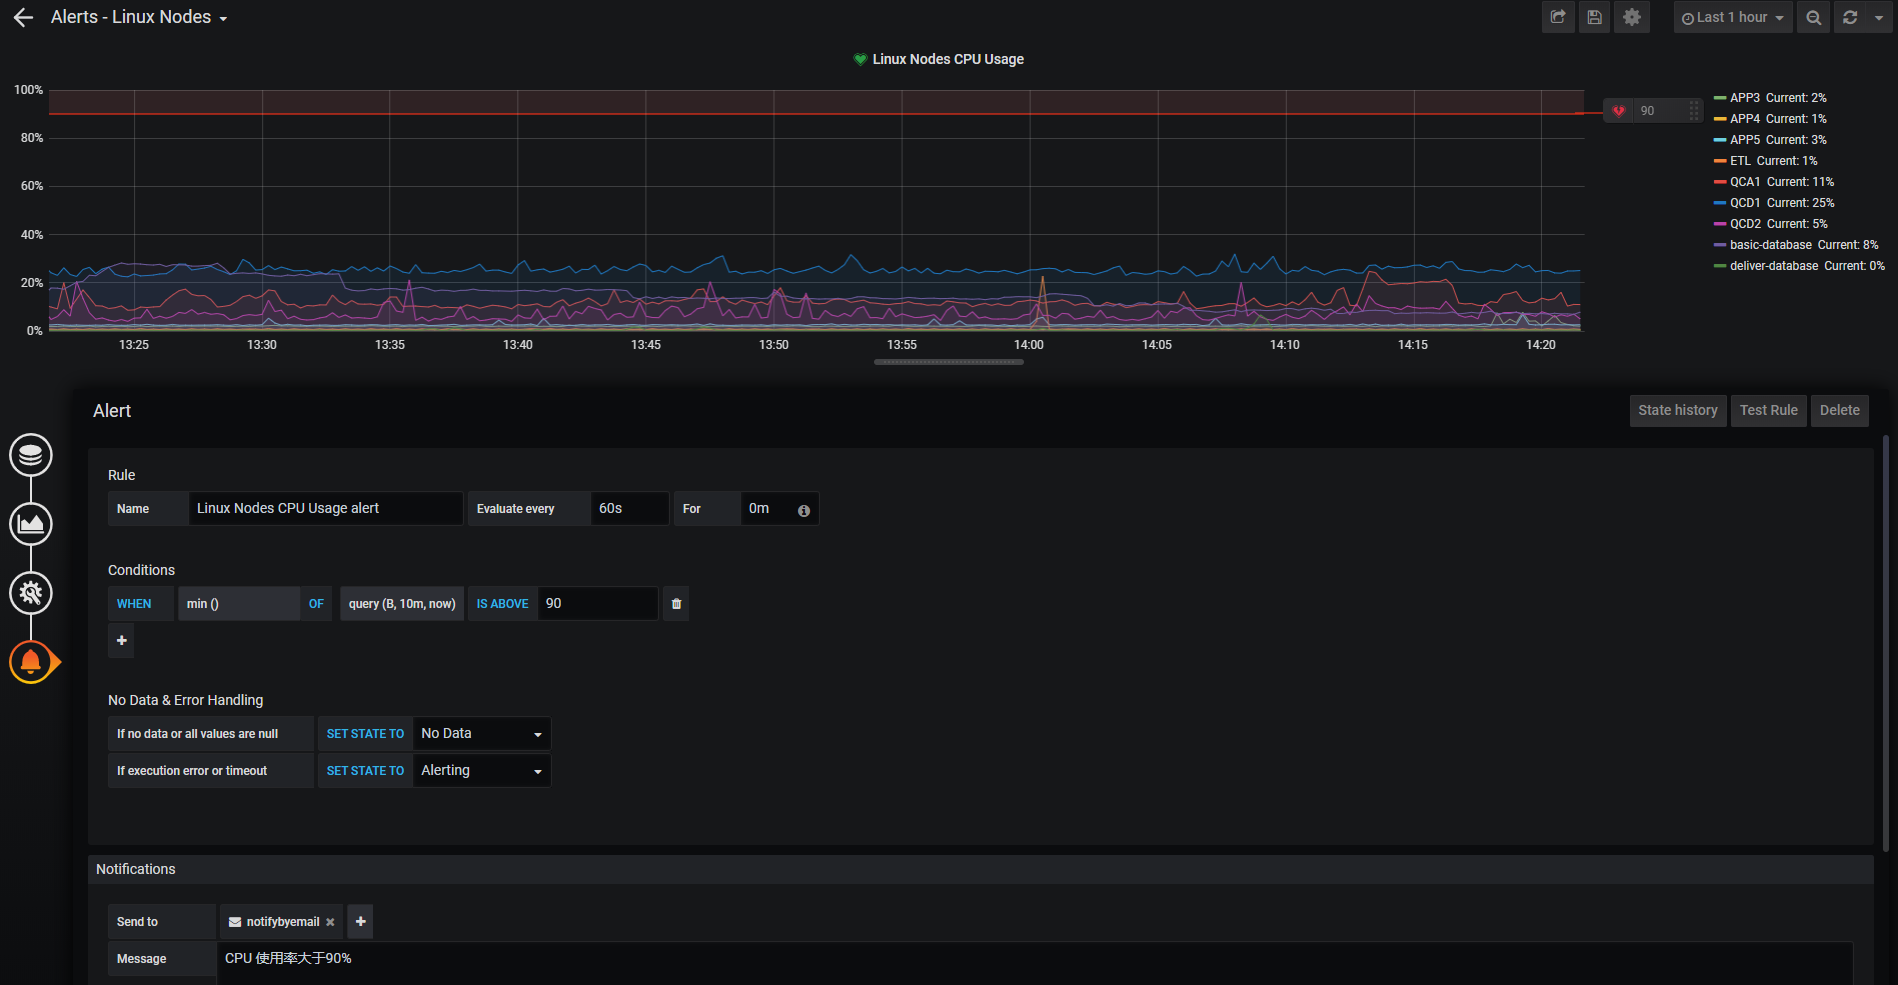This screenshot has height=985, width=1898.
Task: Open dashboard settings gear icon
Action: point(1632,17)
